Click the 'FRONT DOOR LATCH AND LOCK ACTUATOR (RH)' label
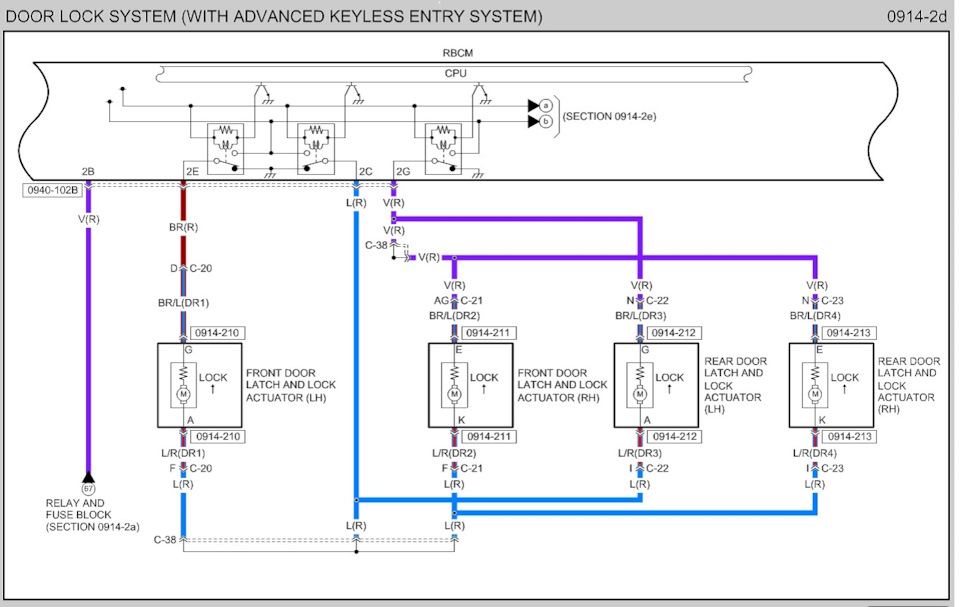 click(562, 385)
